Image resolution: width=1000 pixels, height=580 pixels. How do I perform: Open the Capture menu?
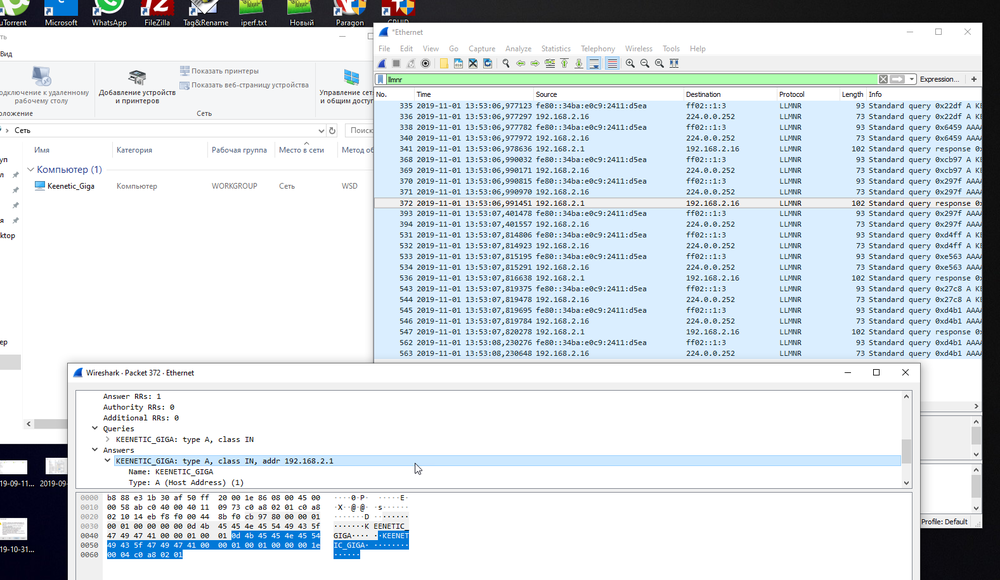(x=482, y=48)
